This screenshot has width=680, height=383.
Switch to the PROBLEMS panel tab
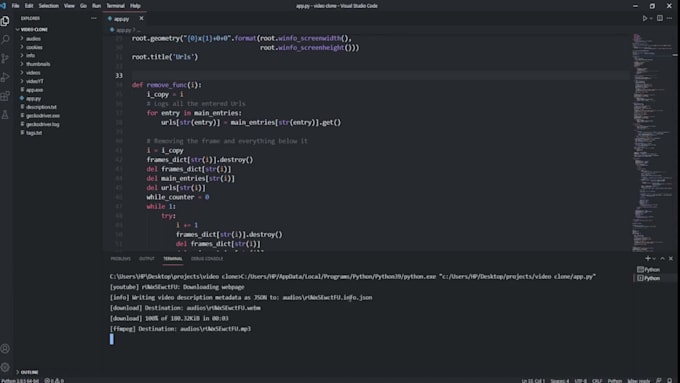(121, 259)
